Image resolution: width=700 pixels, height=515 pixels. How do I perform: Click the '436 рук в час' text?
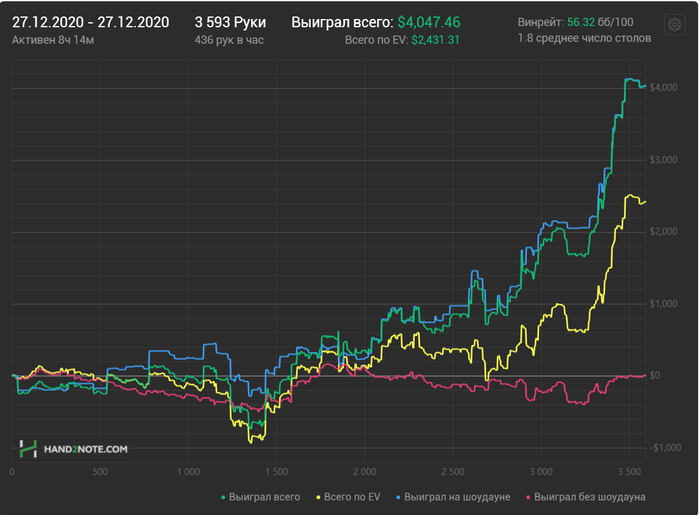click(229, 40)
